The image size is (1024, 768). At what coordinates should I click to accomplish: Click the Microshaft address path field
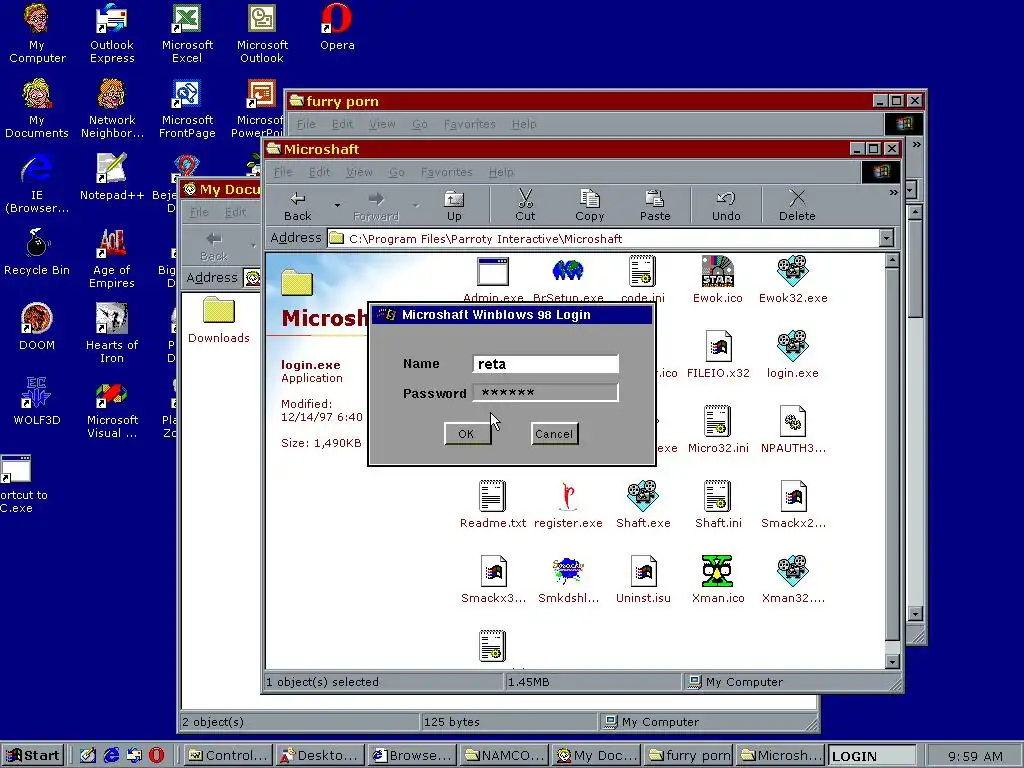[x=603, y=238]
